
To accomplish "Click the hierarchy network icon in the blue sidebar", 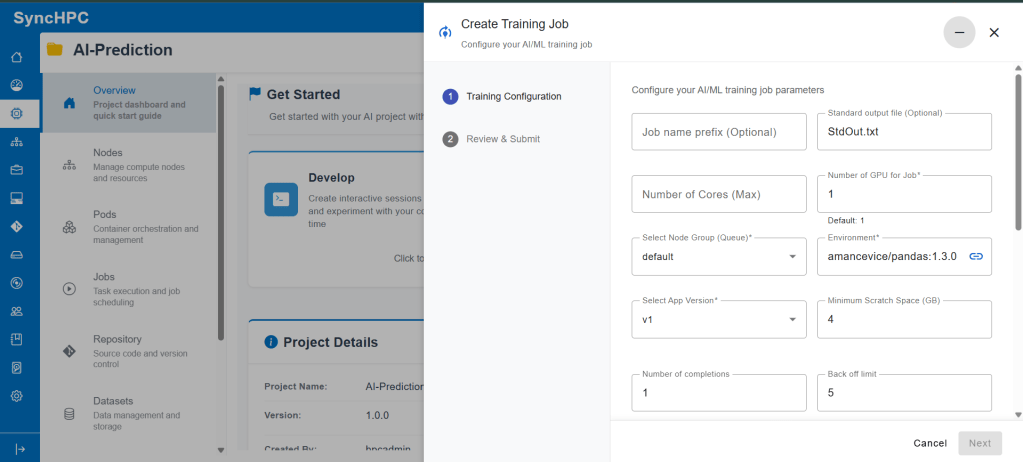I will point(17,142).
